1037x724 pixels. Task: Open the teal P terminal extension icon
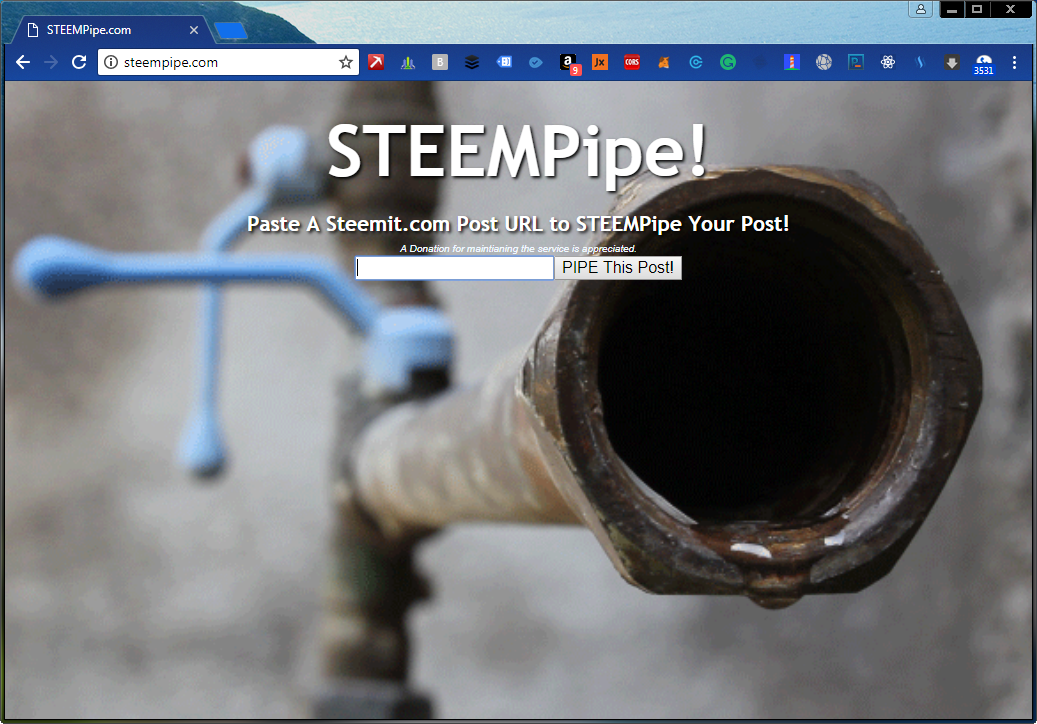tap(856, 62)
